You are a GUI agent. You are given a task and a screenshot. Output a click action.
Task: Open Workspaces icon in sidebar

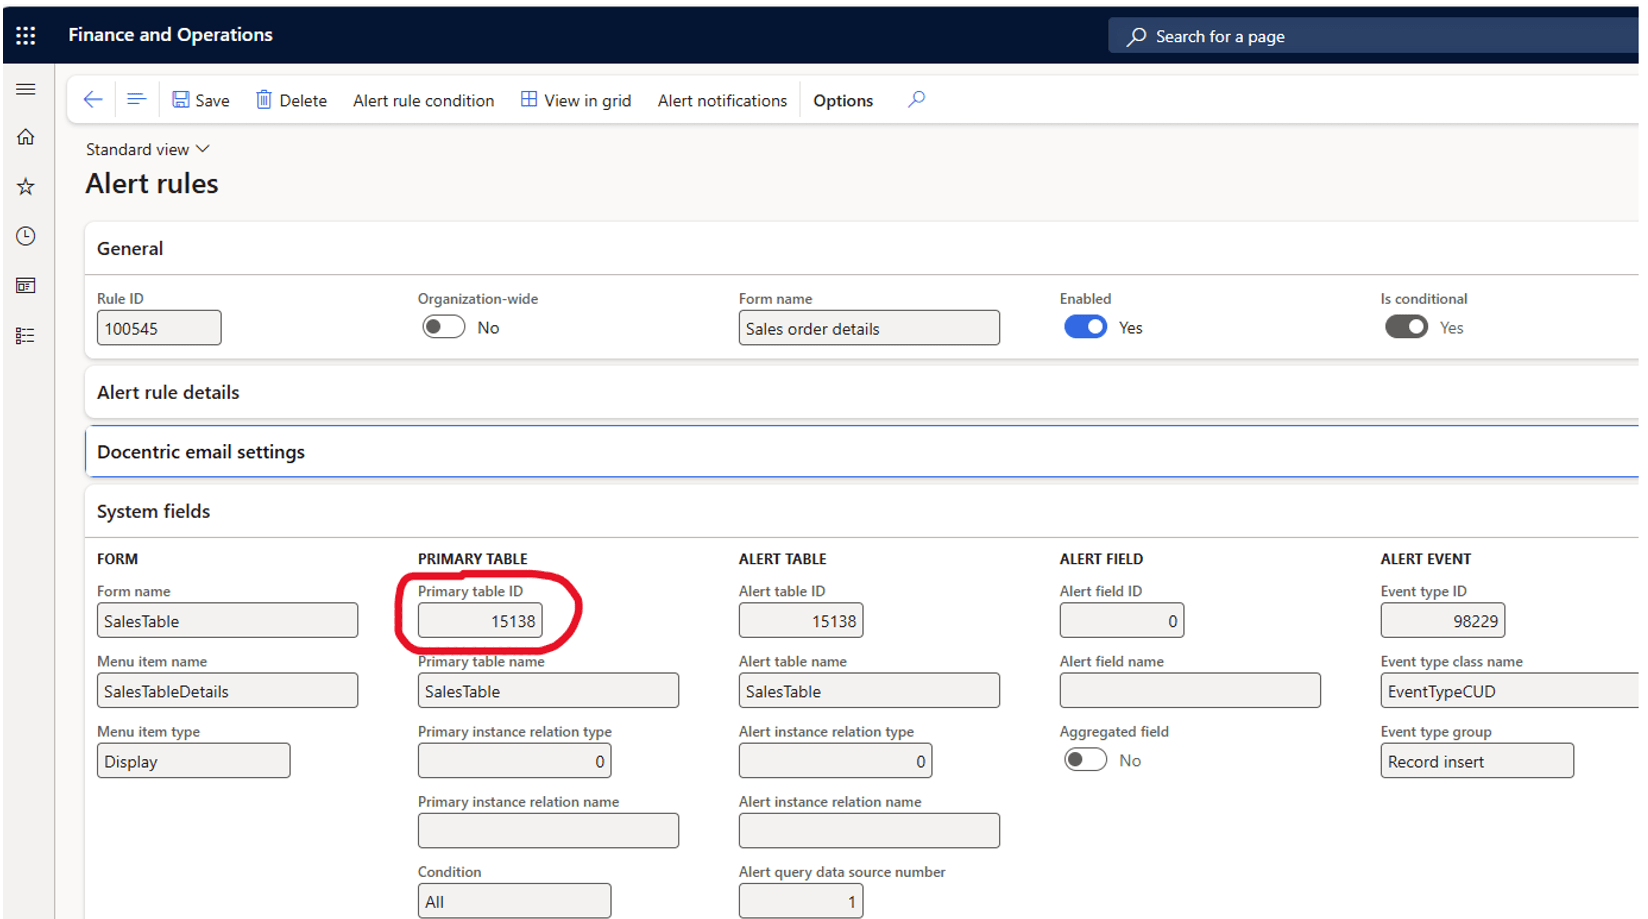click(x=26, y=286)
